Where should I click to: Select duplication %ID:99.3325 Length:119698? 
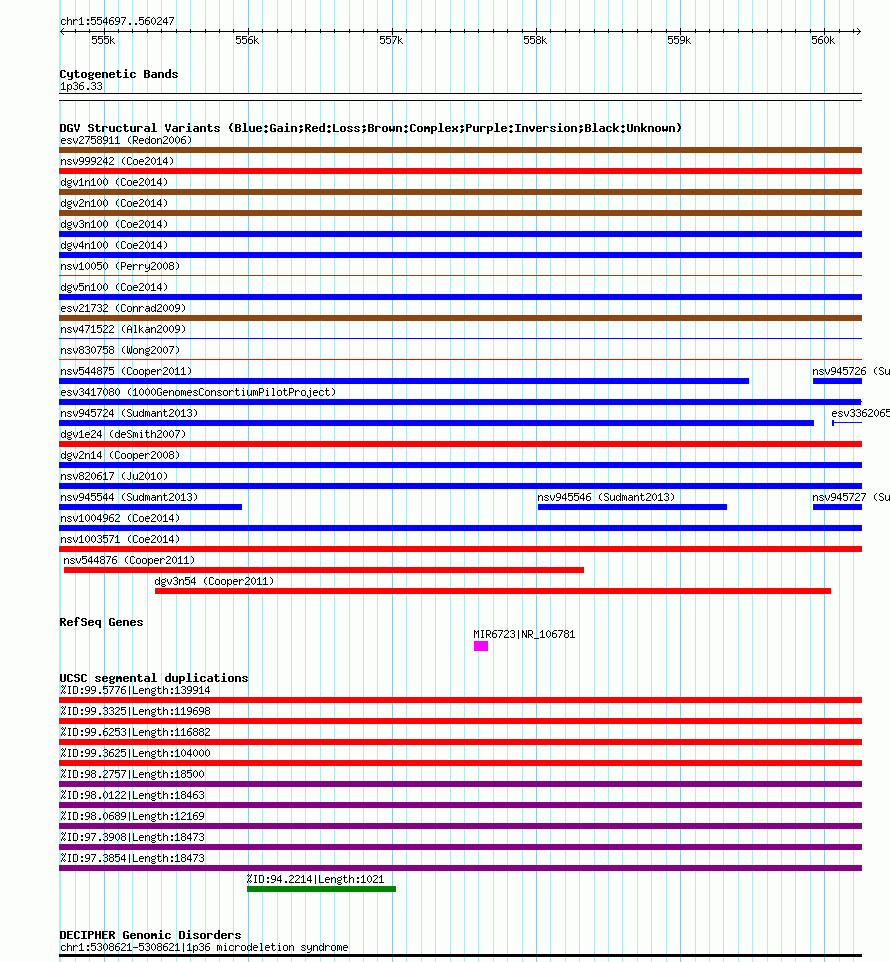(x=461, y=722)
